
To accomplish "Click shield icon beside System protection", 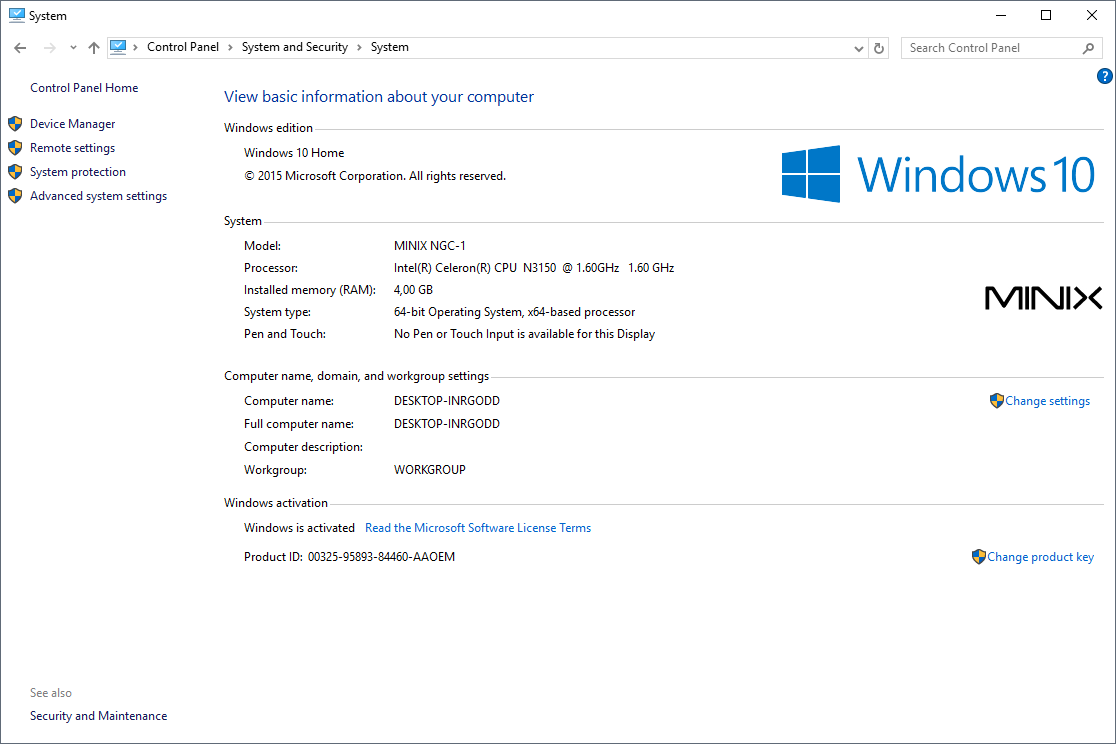I will coord(15,172).
